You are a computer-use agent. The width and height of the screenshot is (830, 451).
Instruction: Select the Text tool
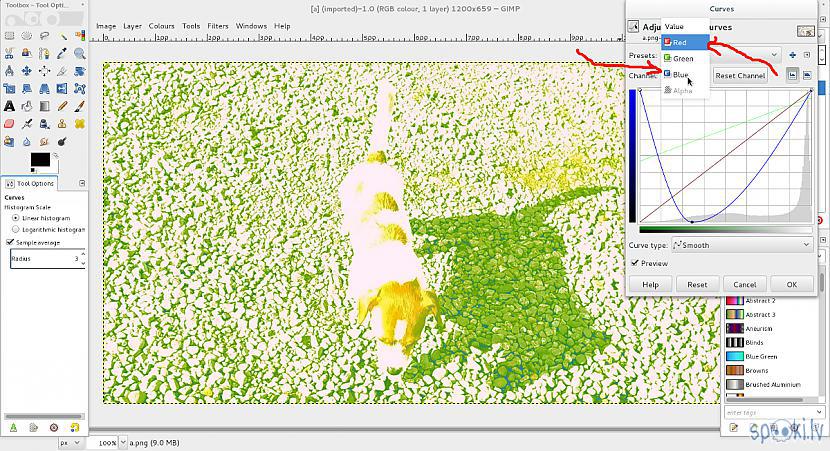(x=10, y=106)
